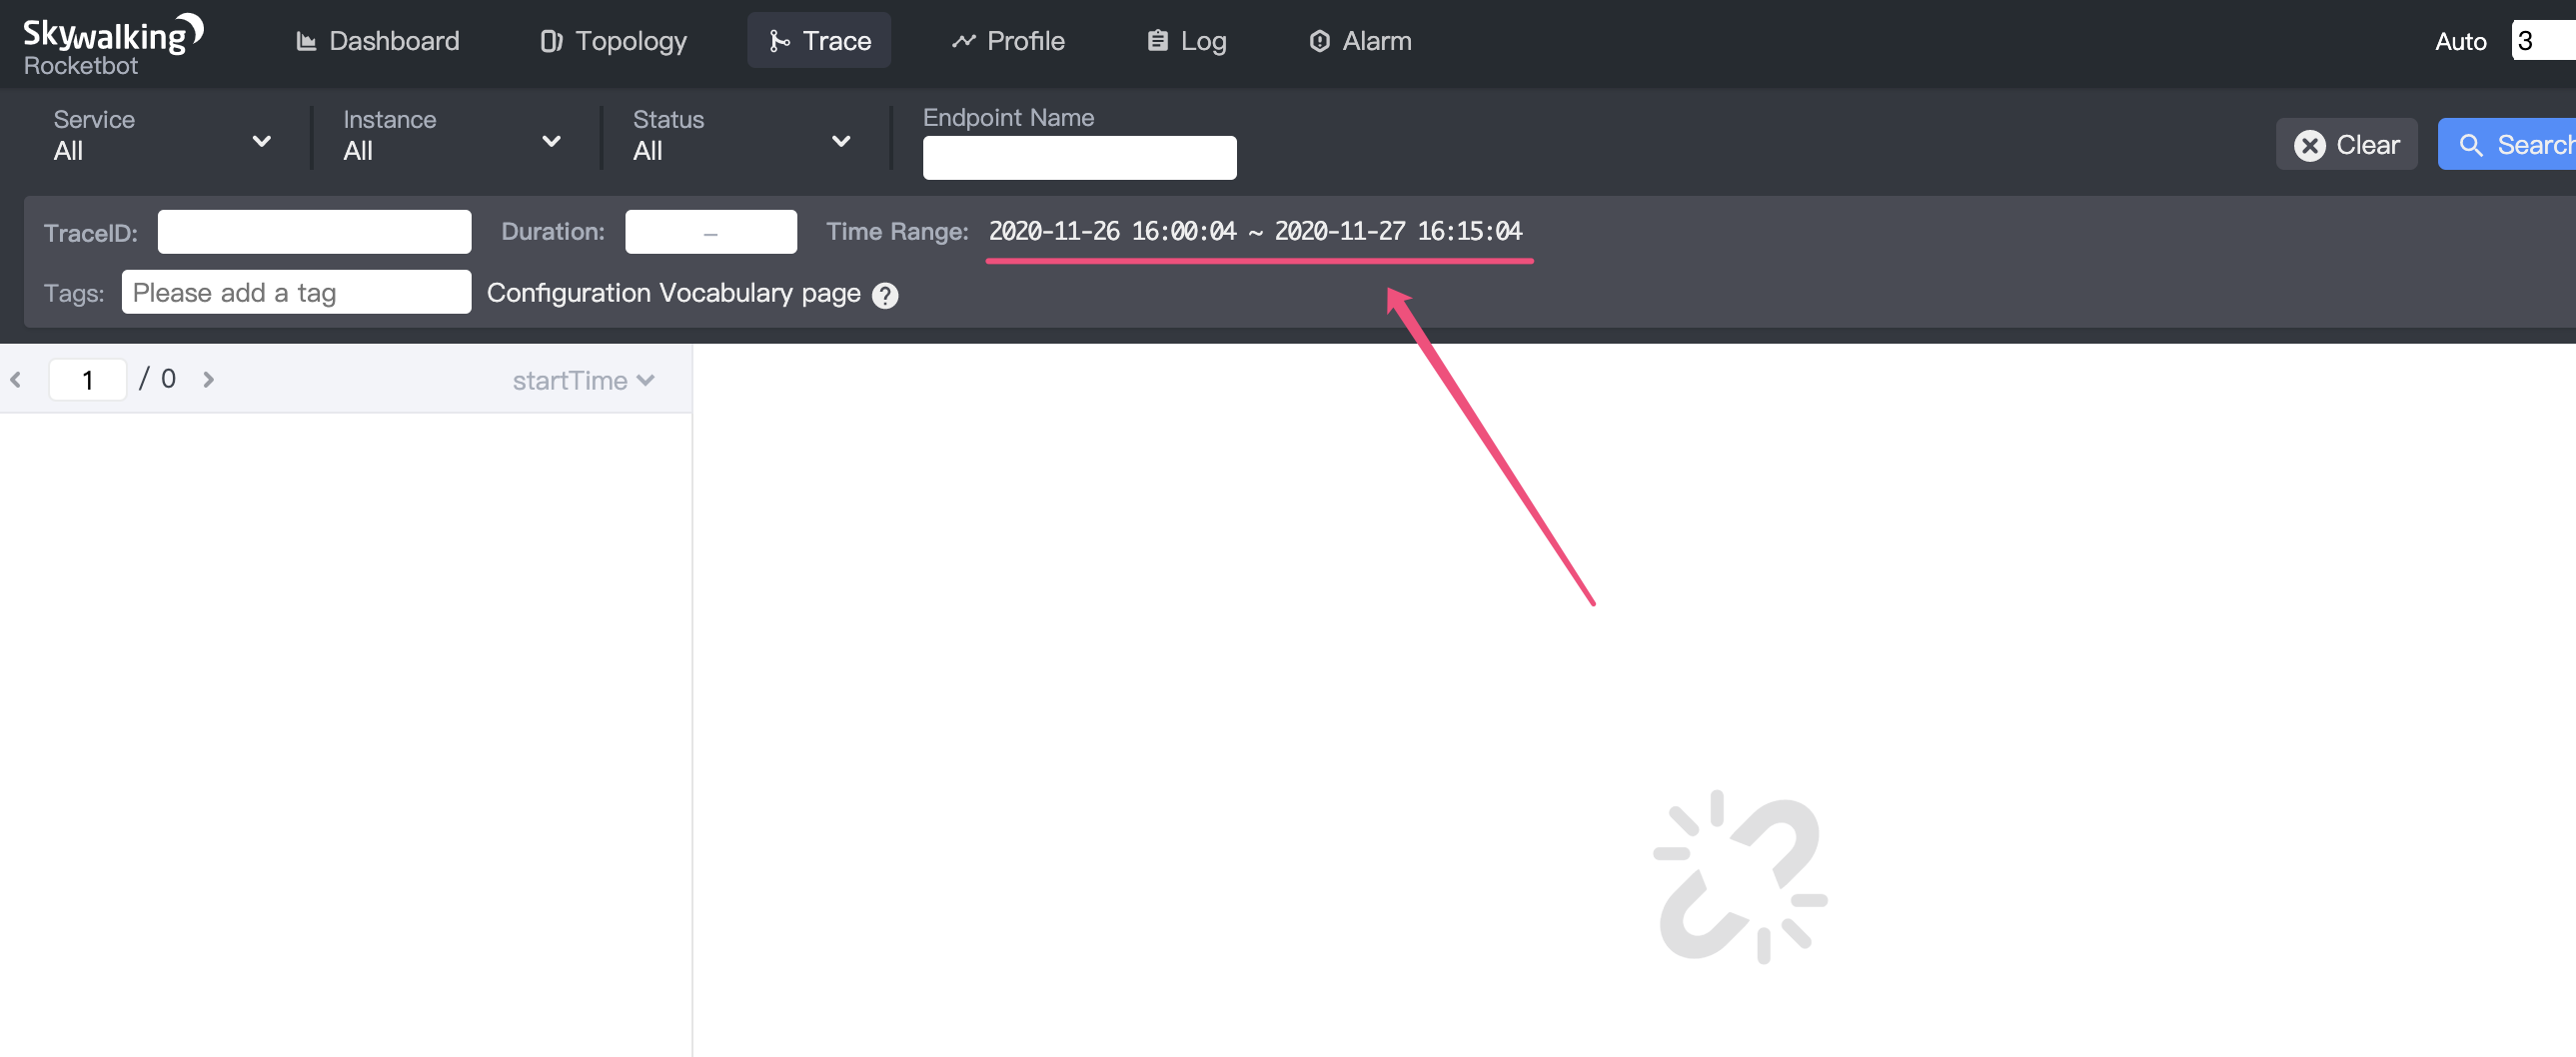
Task: Select the Trace tab
Action: coord(819,41)
